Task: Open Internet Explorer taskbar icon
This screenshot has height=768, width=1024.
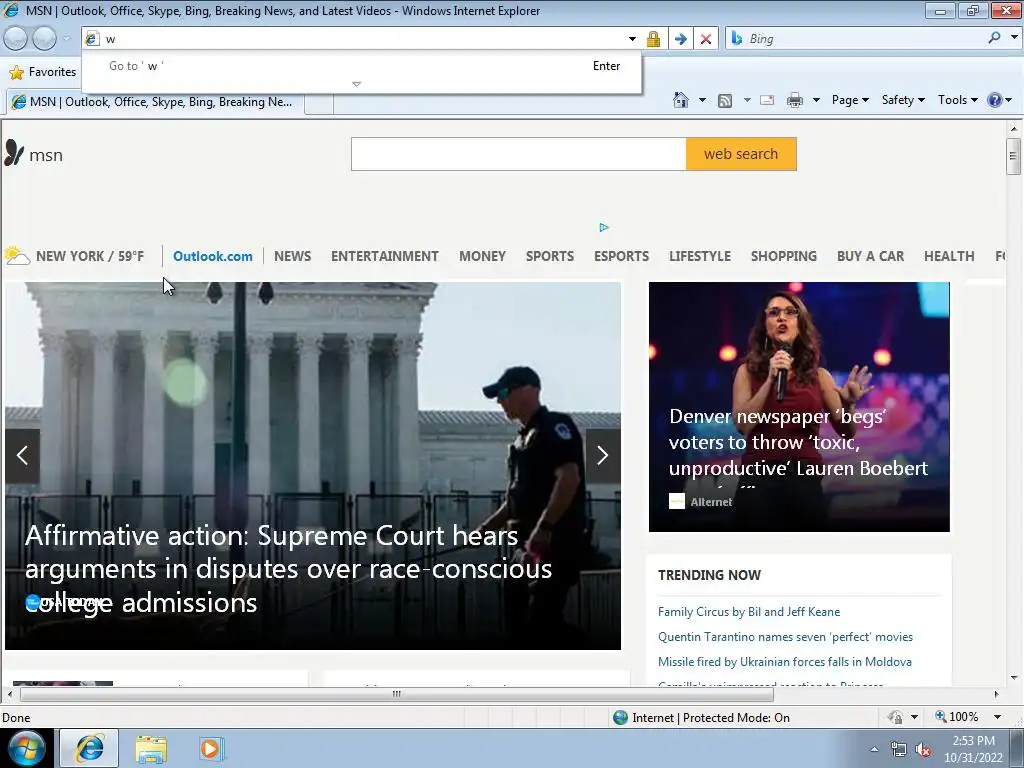Action: 89,748
